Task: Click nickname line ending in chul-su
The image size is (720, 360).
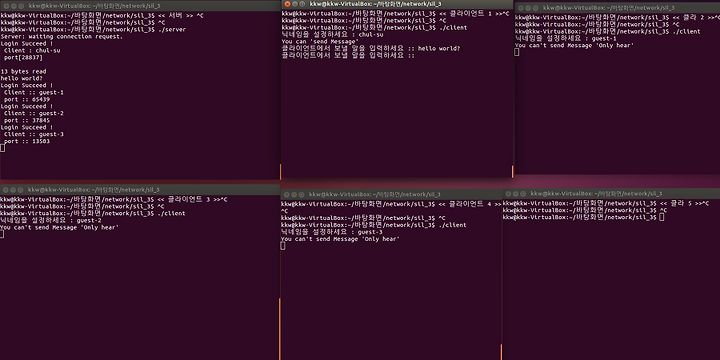Action: coord(332,34)
